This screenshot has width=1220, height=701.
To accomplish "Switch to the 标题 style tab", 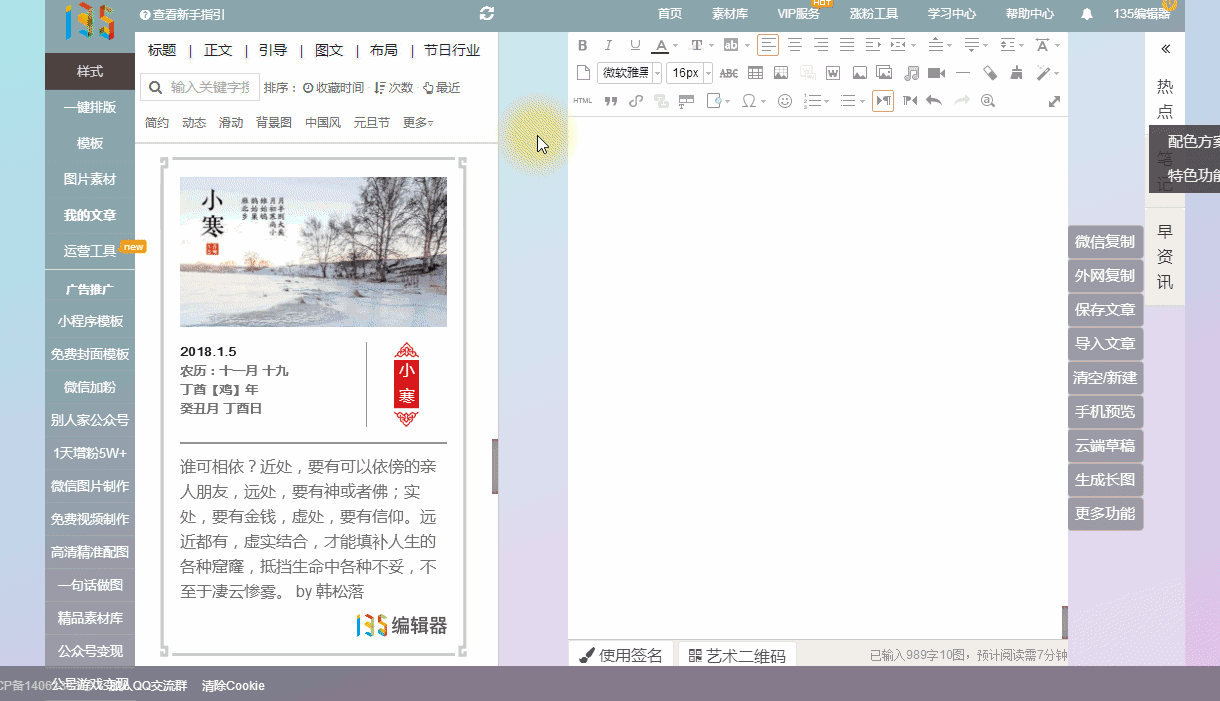I will 162,50.
